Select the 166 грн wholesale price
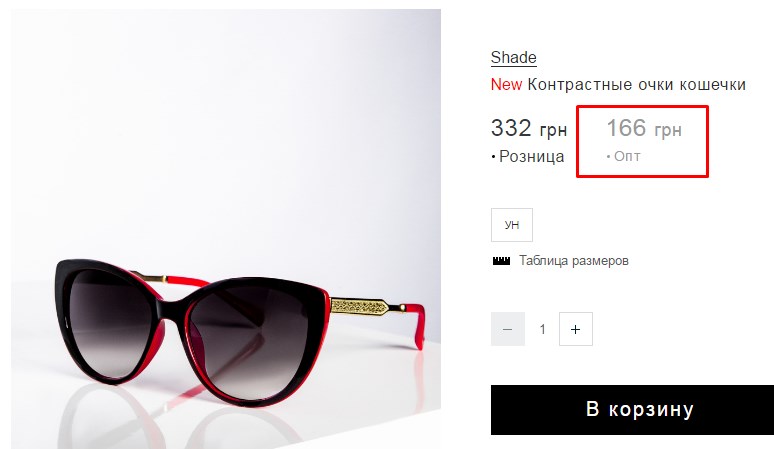This screenshot has width=774, height=449. [x=644, y=128]
